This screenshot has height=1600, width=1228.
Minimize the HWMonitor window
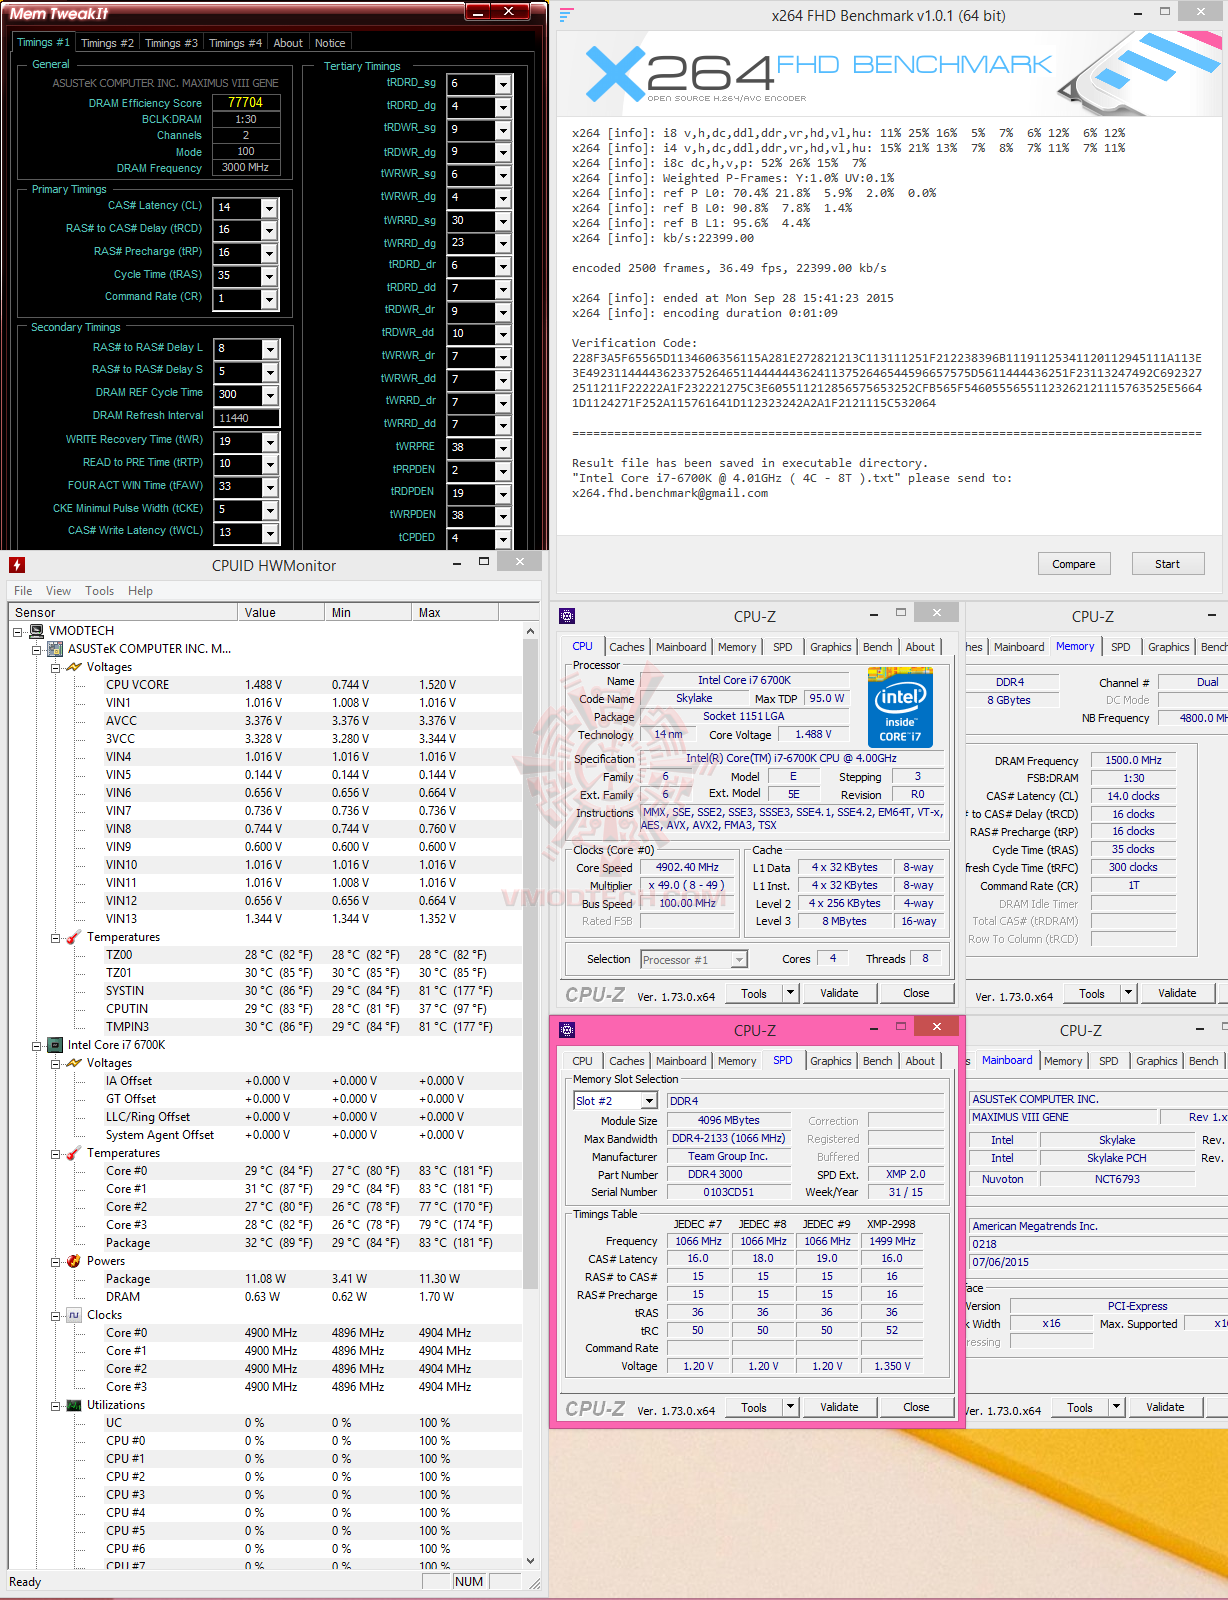pyautogui.click(x=456, y=563)
